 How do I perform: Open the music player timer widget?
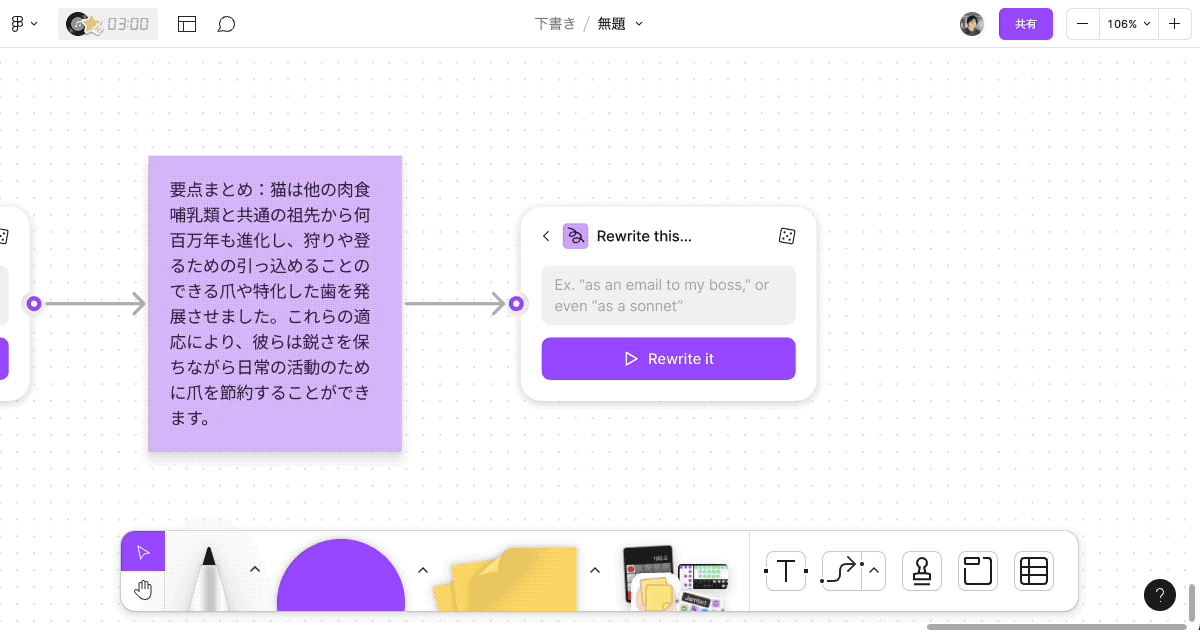pos(107,23)
